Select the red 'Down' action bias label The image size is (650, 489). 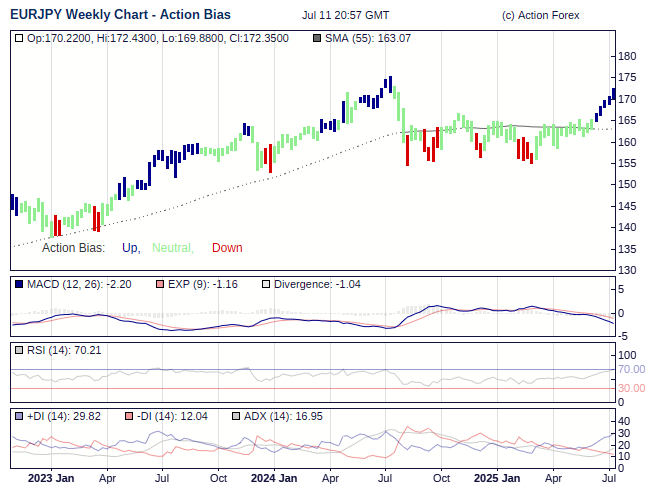[x=227, y=248]
